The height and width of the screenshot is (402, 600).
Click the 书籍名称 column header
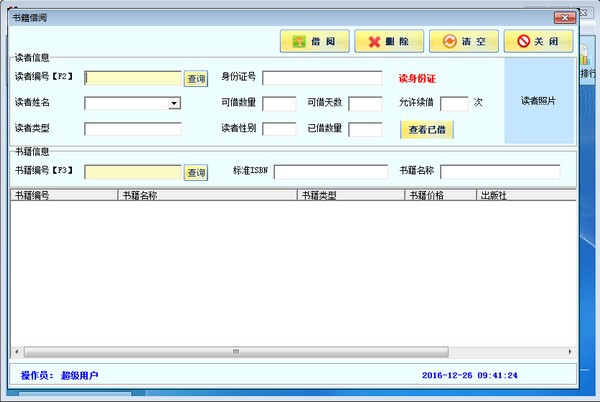(x=207, y=195)
